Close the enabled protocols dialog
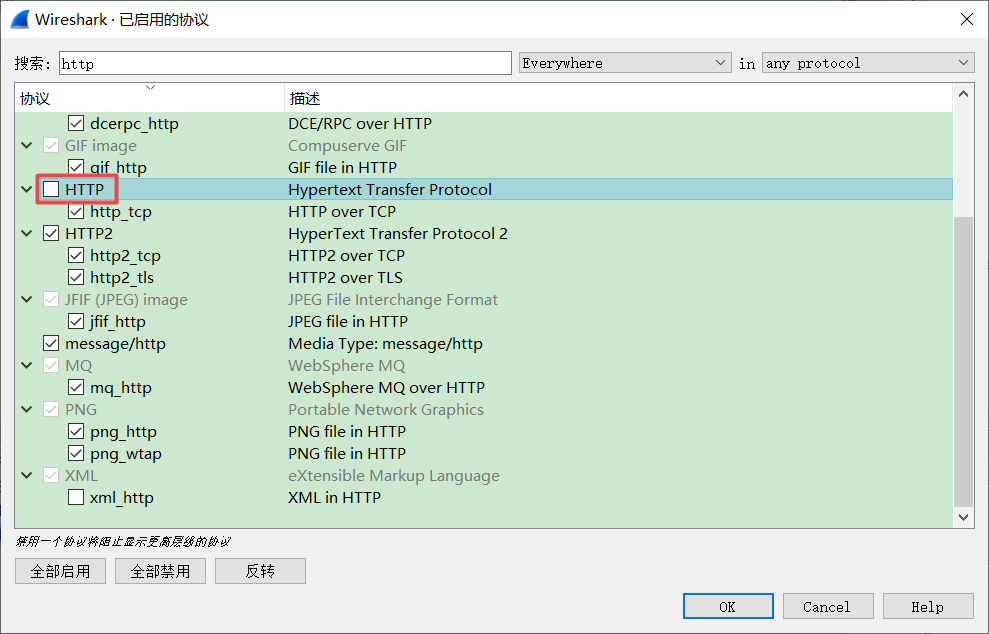The width and height of the screenshot is (989, 634). tap(966, 20)
